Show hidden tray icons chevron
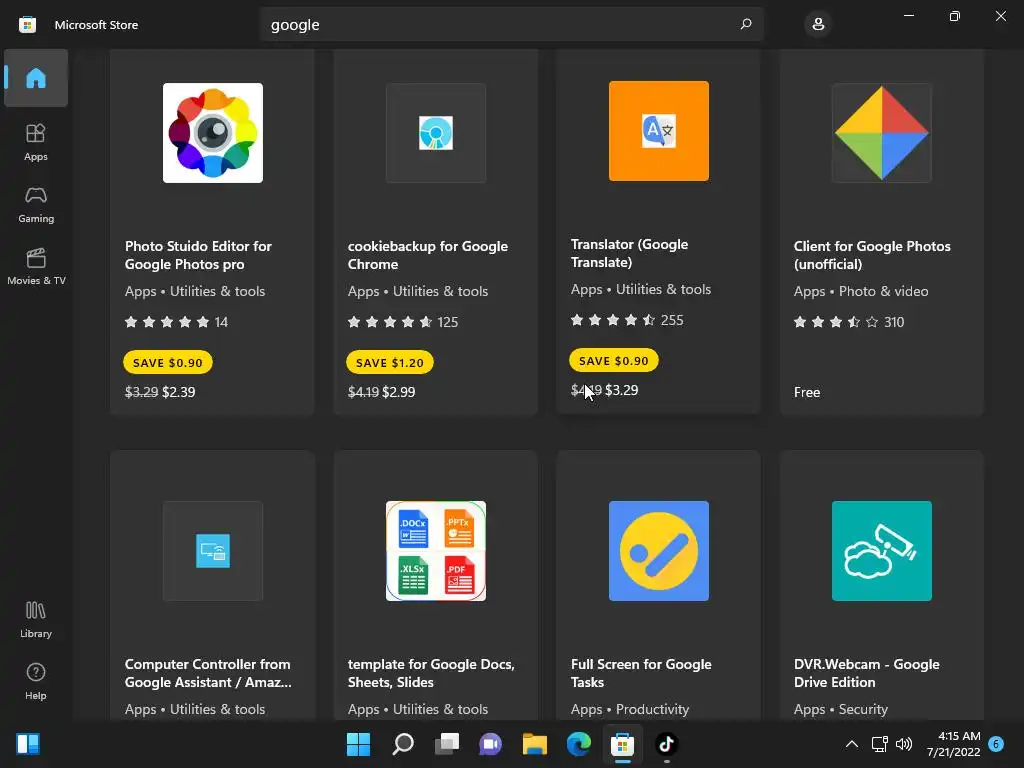The image size is (1024, 768). pyautogui.click(x=852, y=744)
